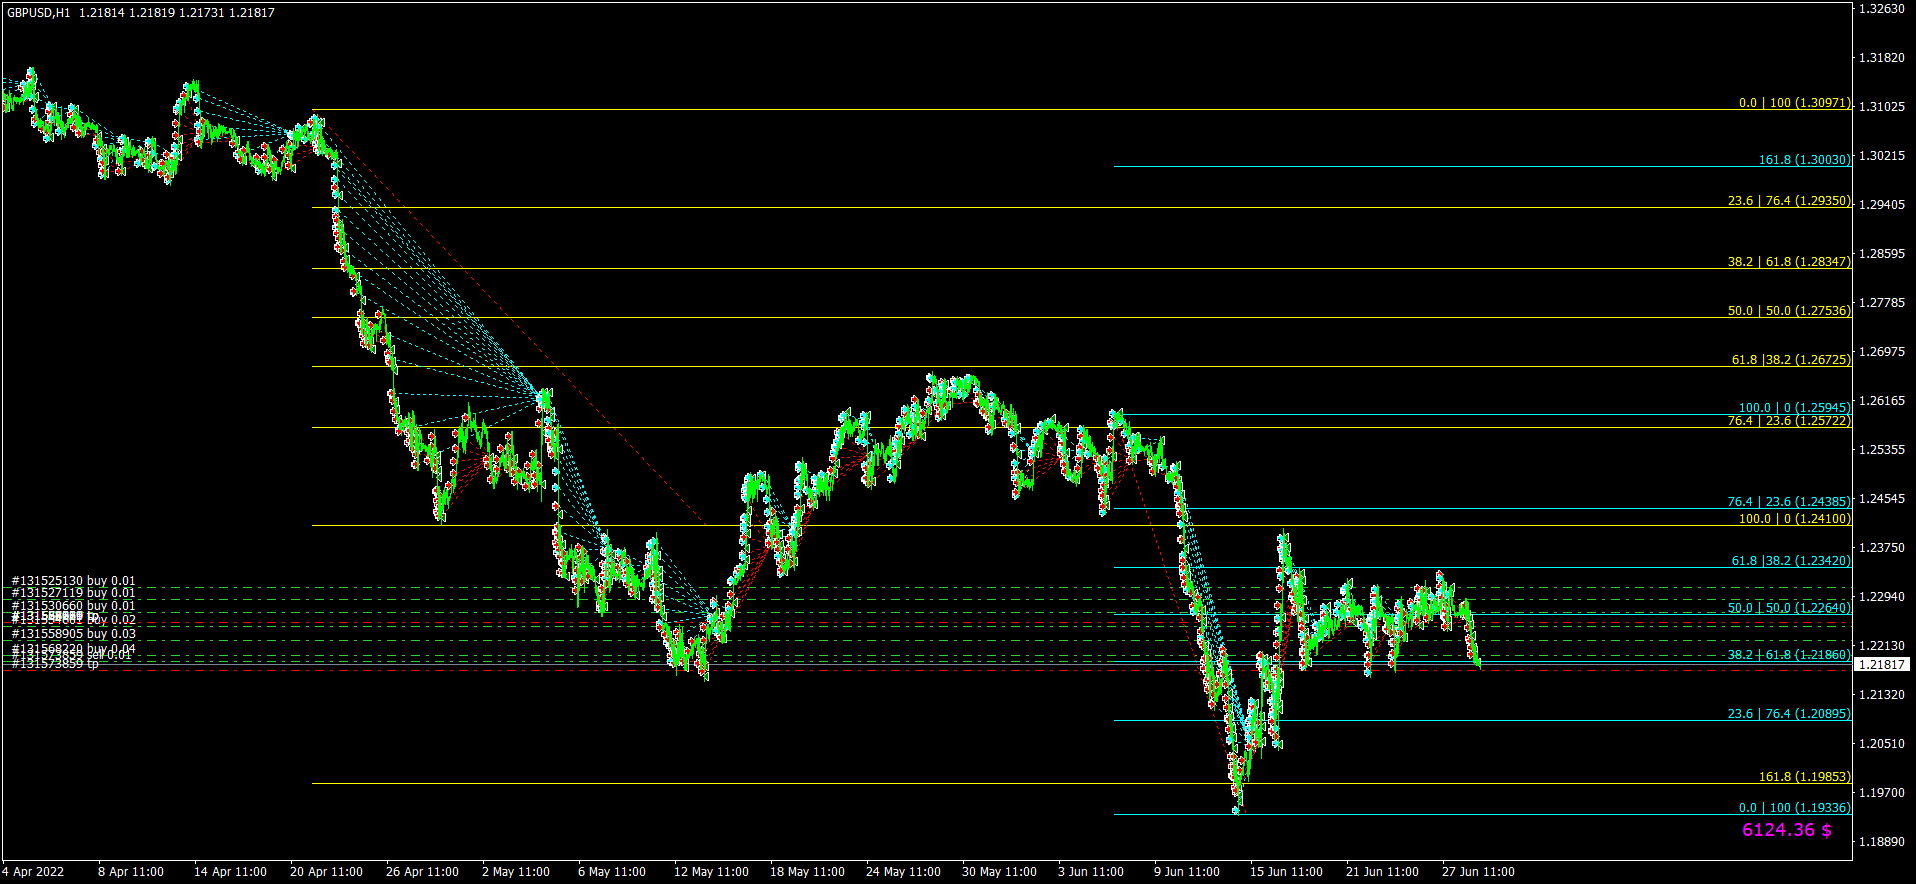Image resolution: width=1916 pixels, height=884 pixels.
Task: Select the #131573859 tp label
Action: click(x=55, y=664)
